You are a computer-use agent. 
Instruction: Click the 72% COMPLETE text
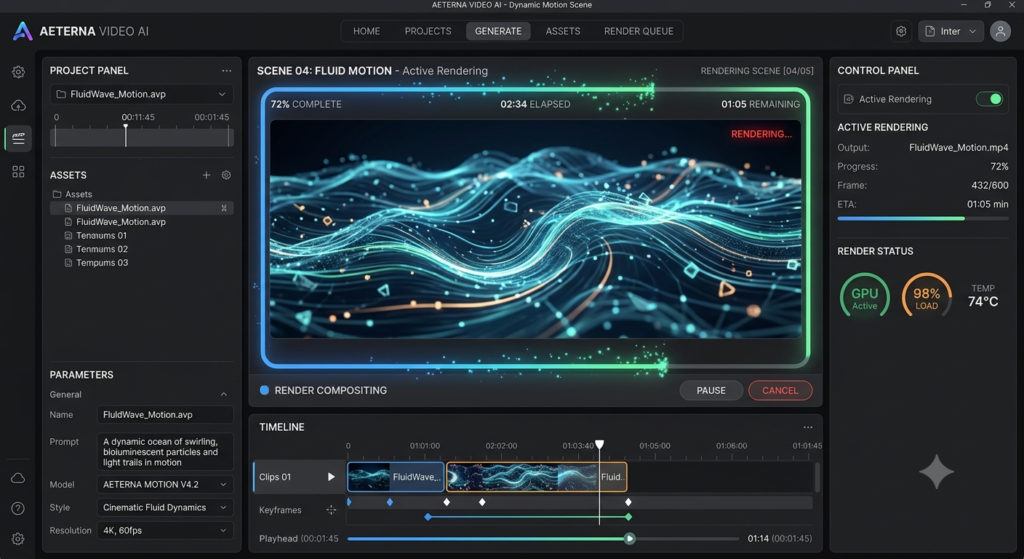(x=306, y=104)
